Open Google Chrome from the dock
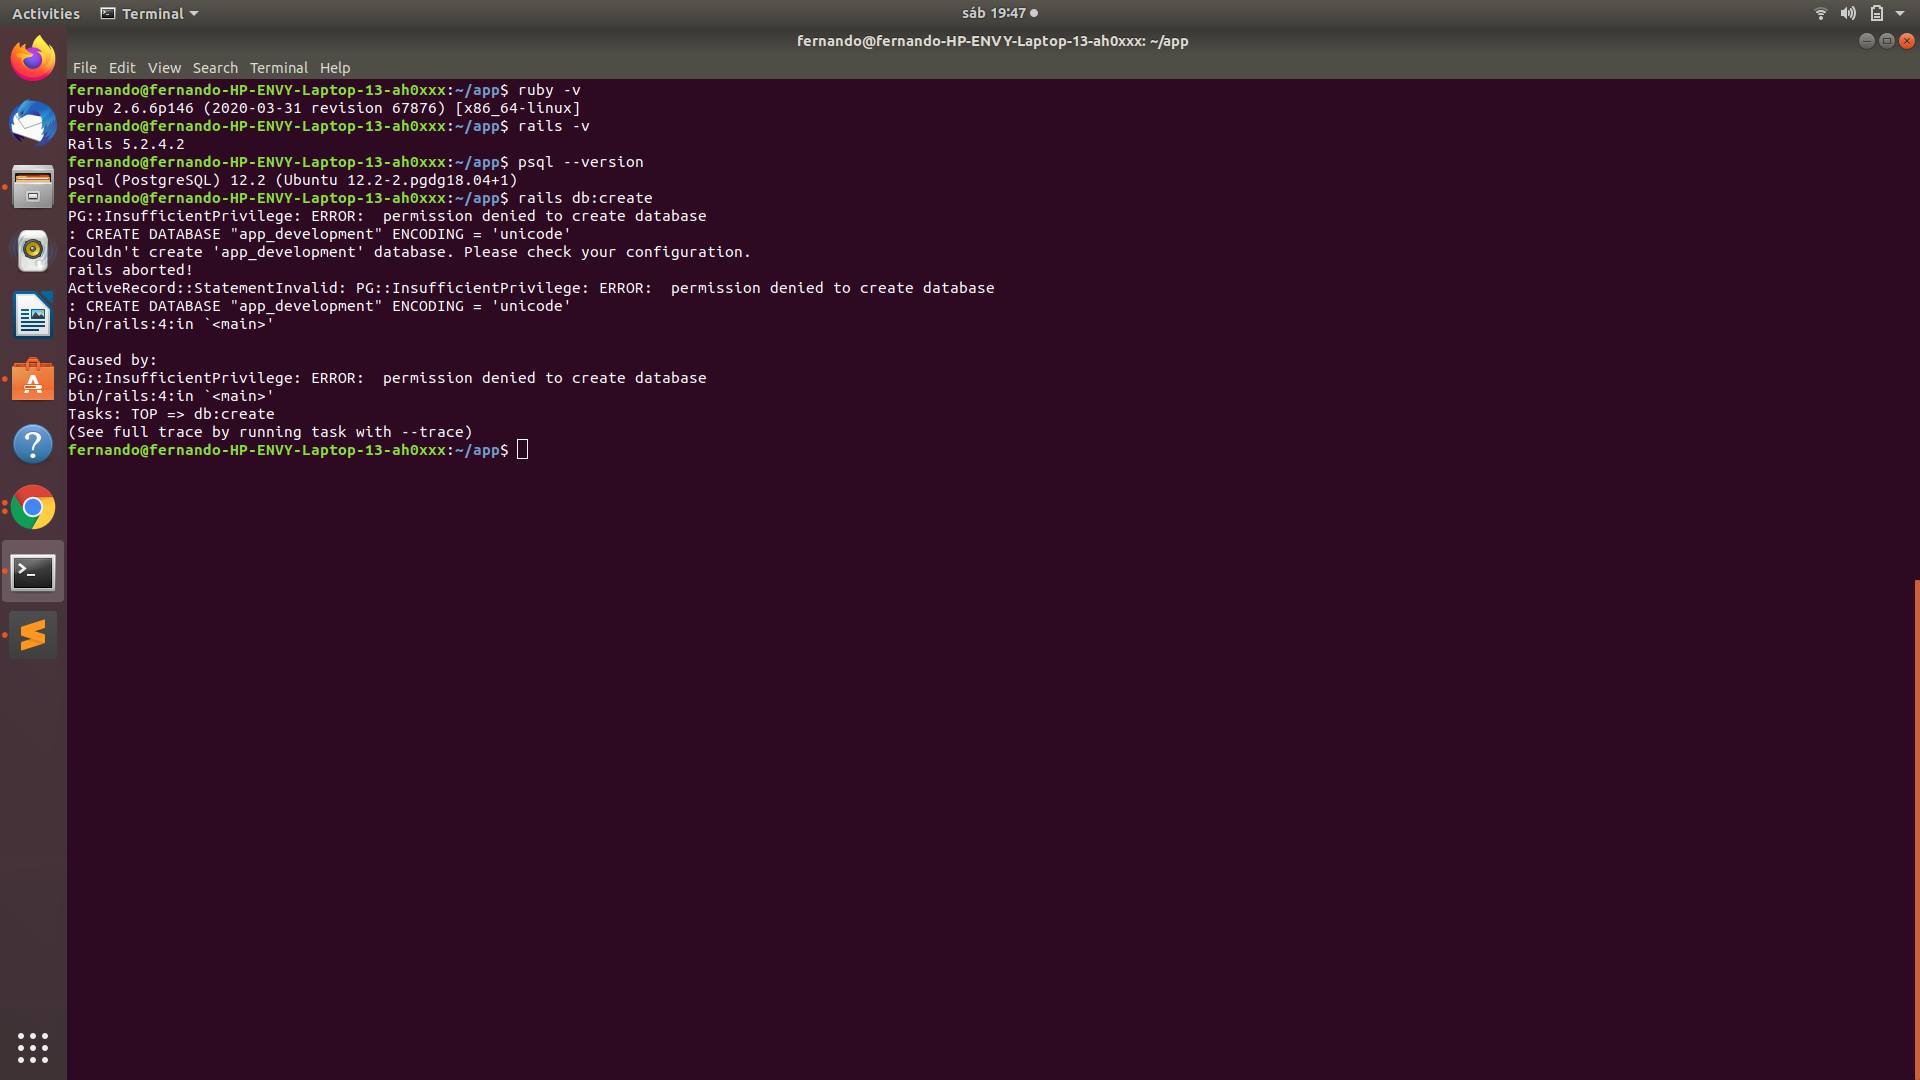1920x1080 pixels. pyautogui.click(x=33, y=507)
